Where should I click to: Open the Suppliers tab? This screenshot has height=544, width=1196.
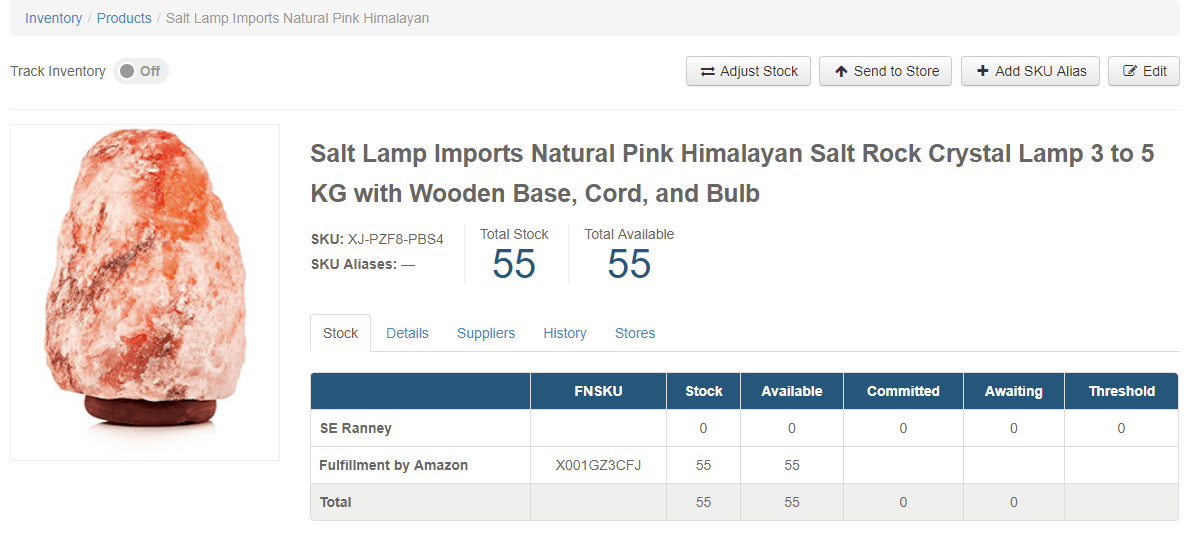pyautogui.click(x=486, y=333)
